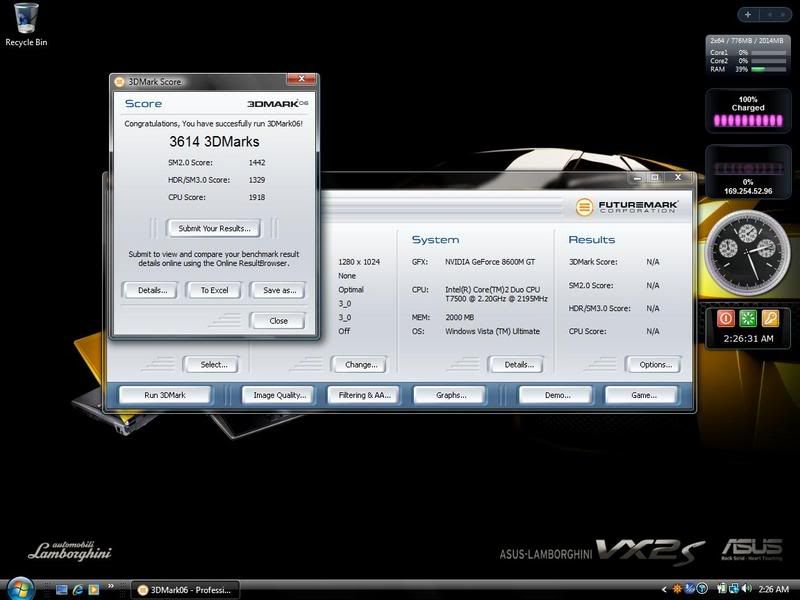This screenshot has height=600, width=800.
Task: Open Results Options button
Action: click(655, 364)
